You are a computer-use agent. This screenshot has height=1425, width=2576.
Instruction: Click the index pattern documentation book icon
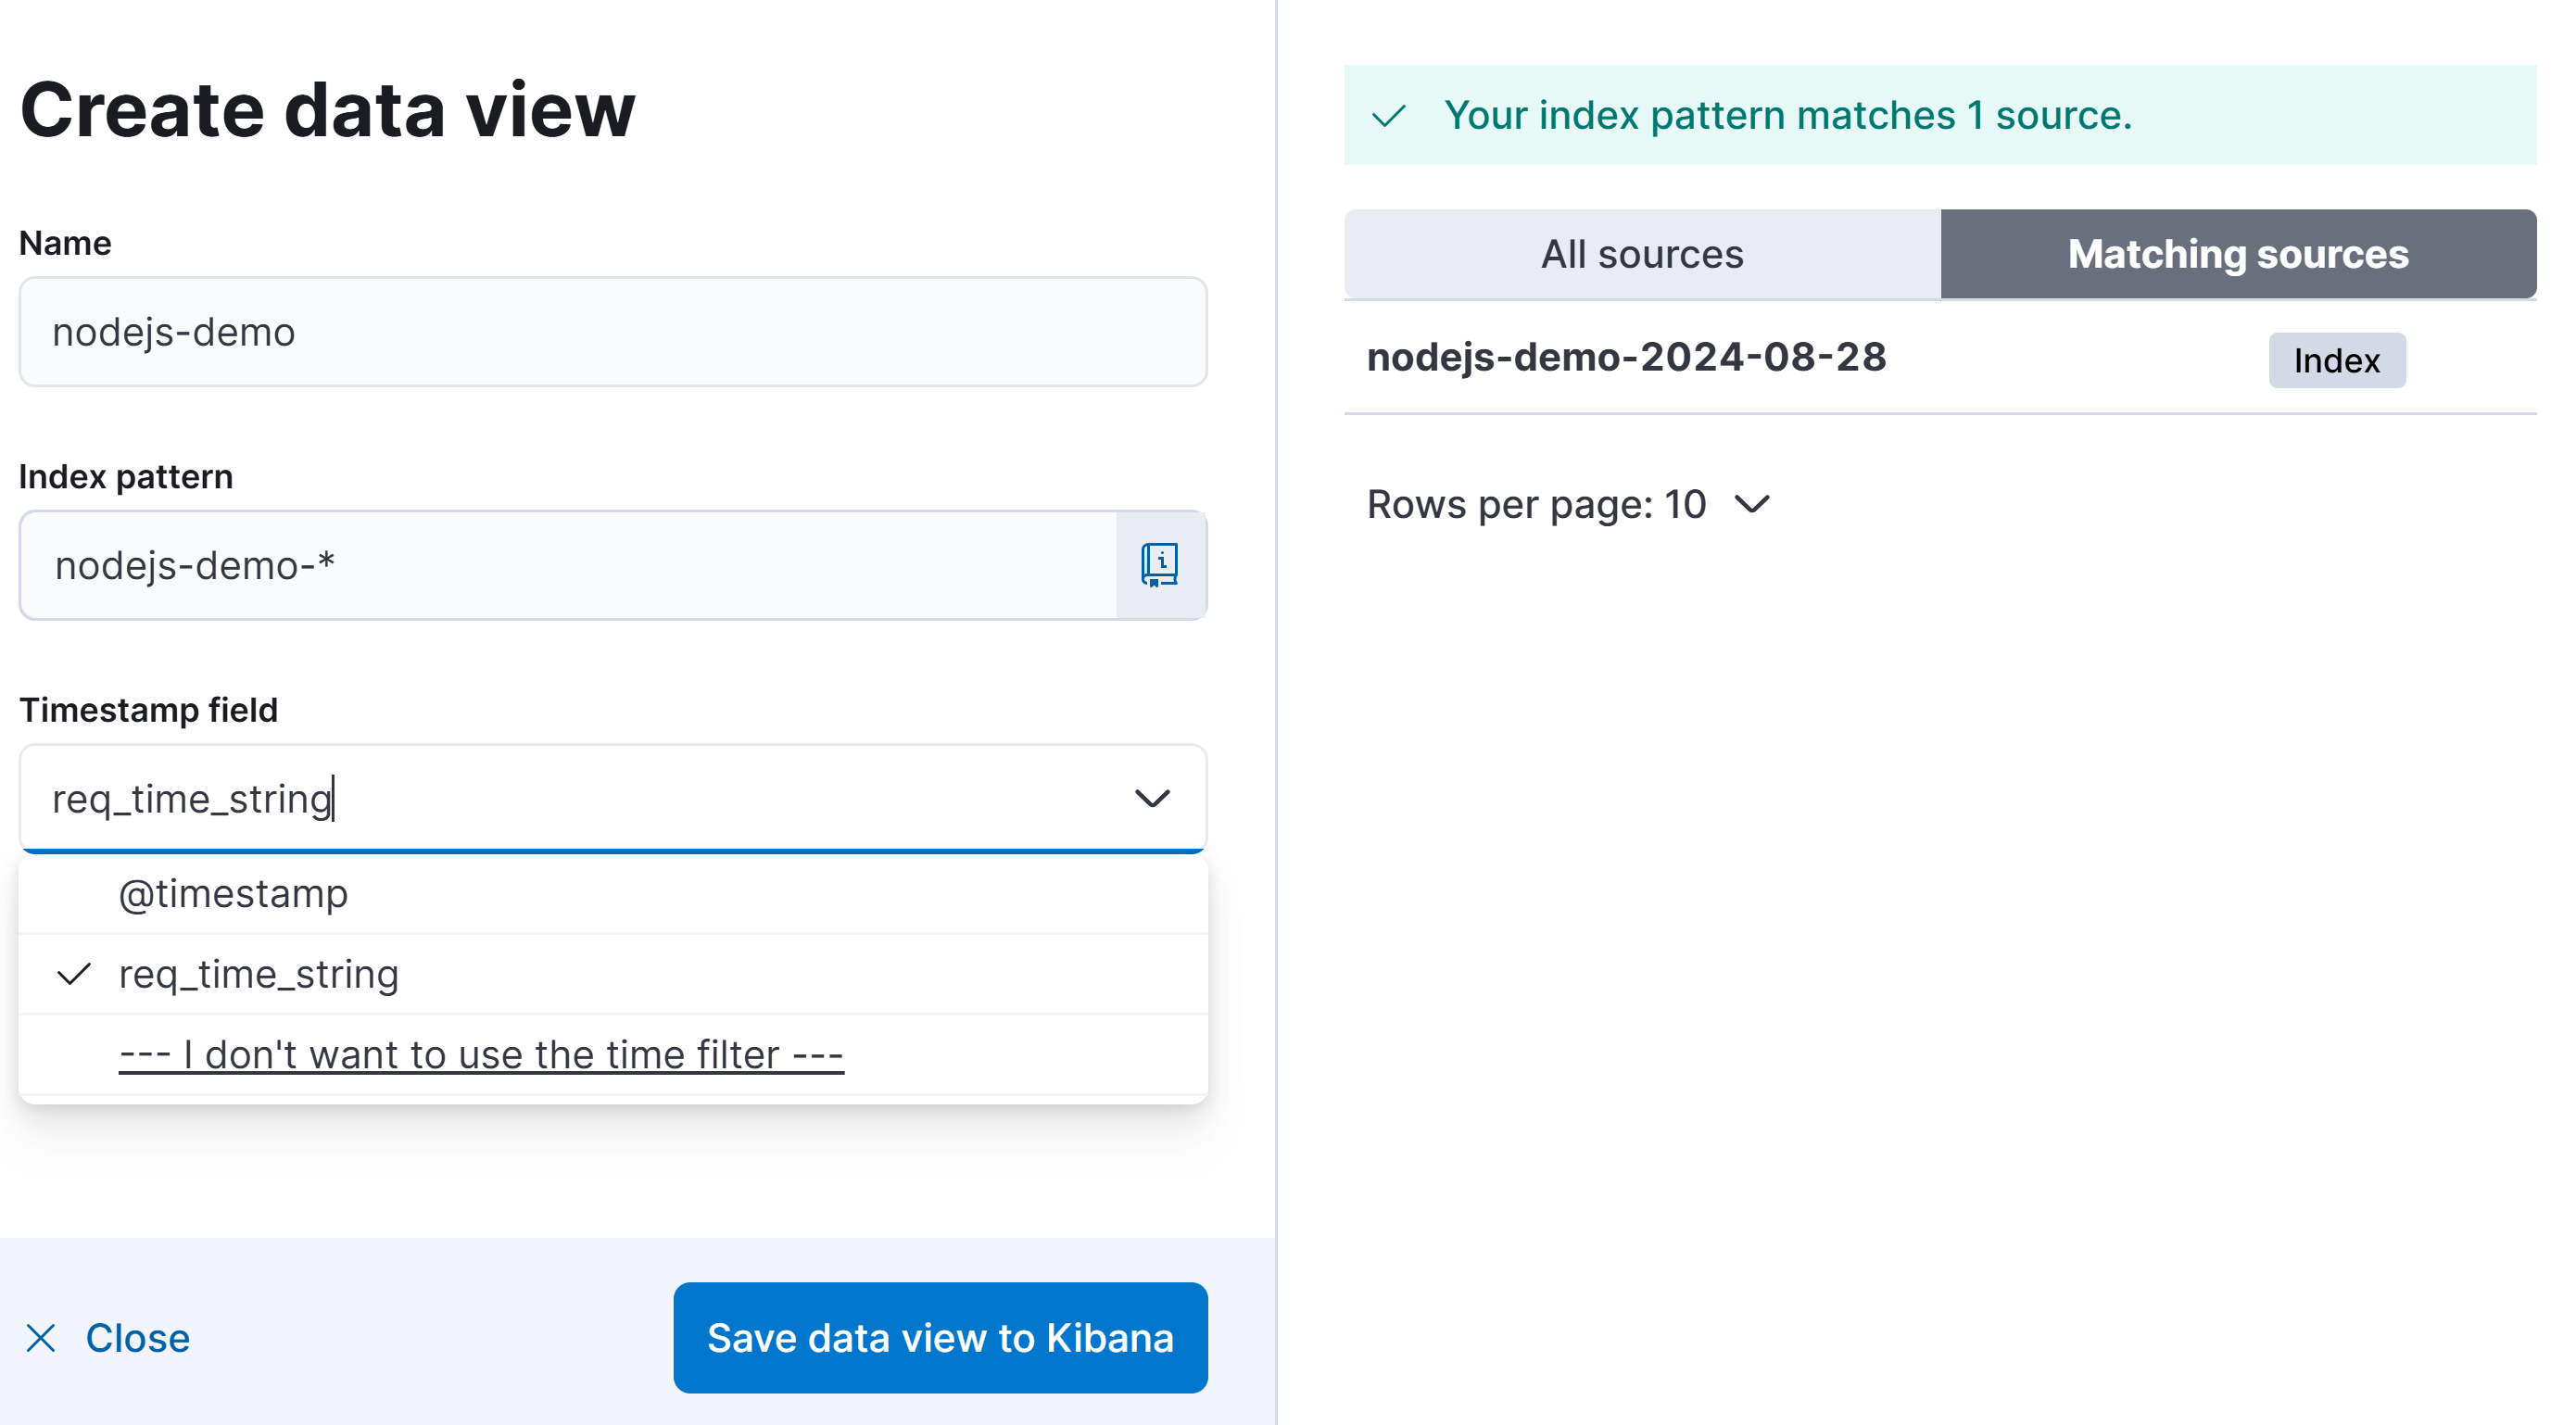click(x=1160, y=565)
